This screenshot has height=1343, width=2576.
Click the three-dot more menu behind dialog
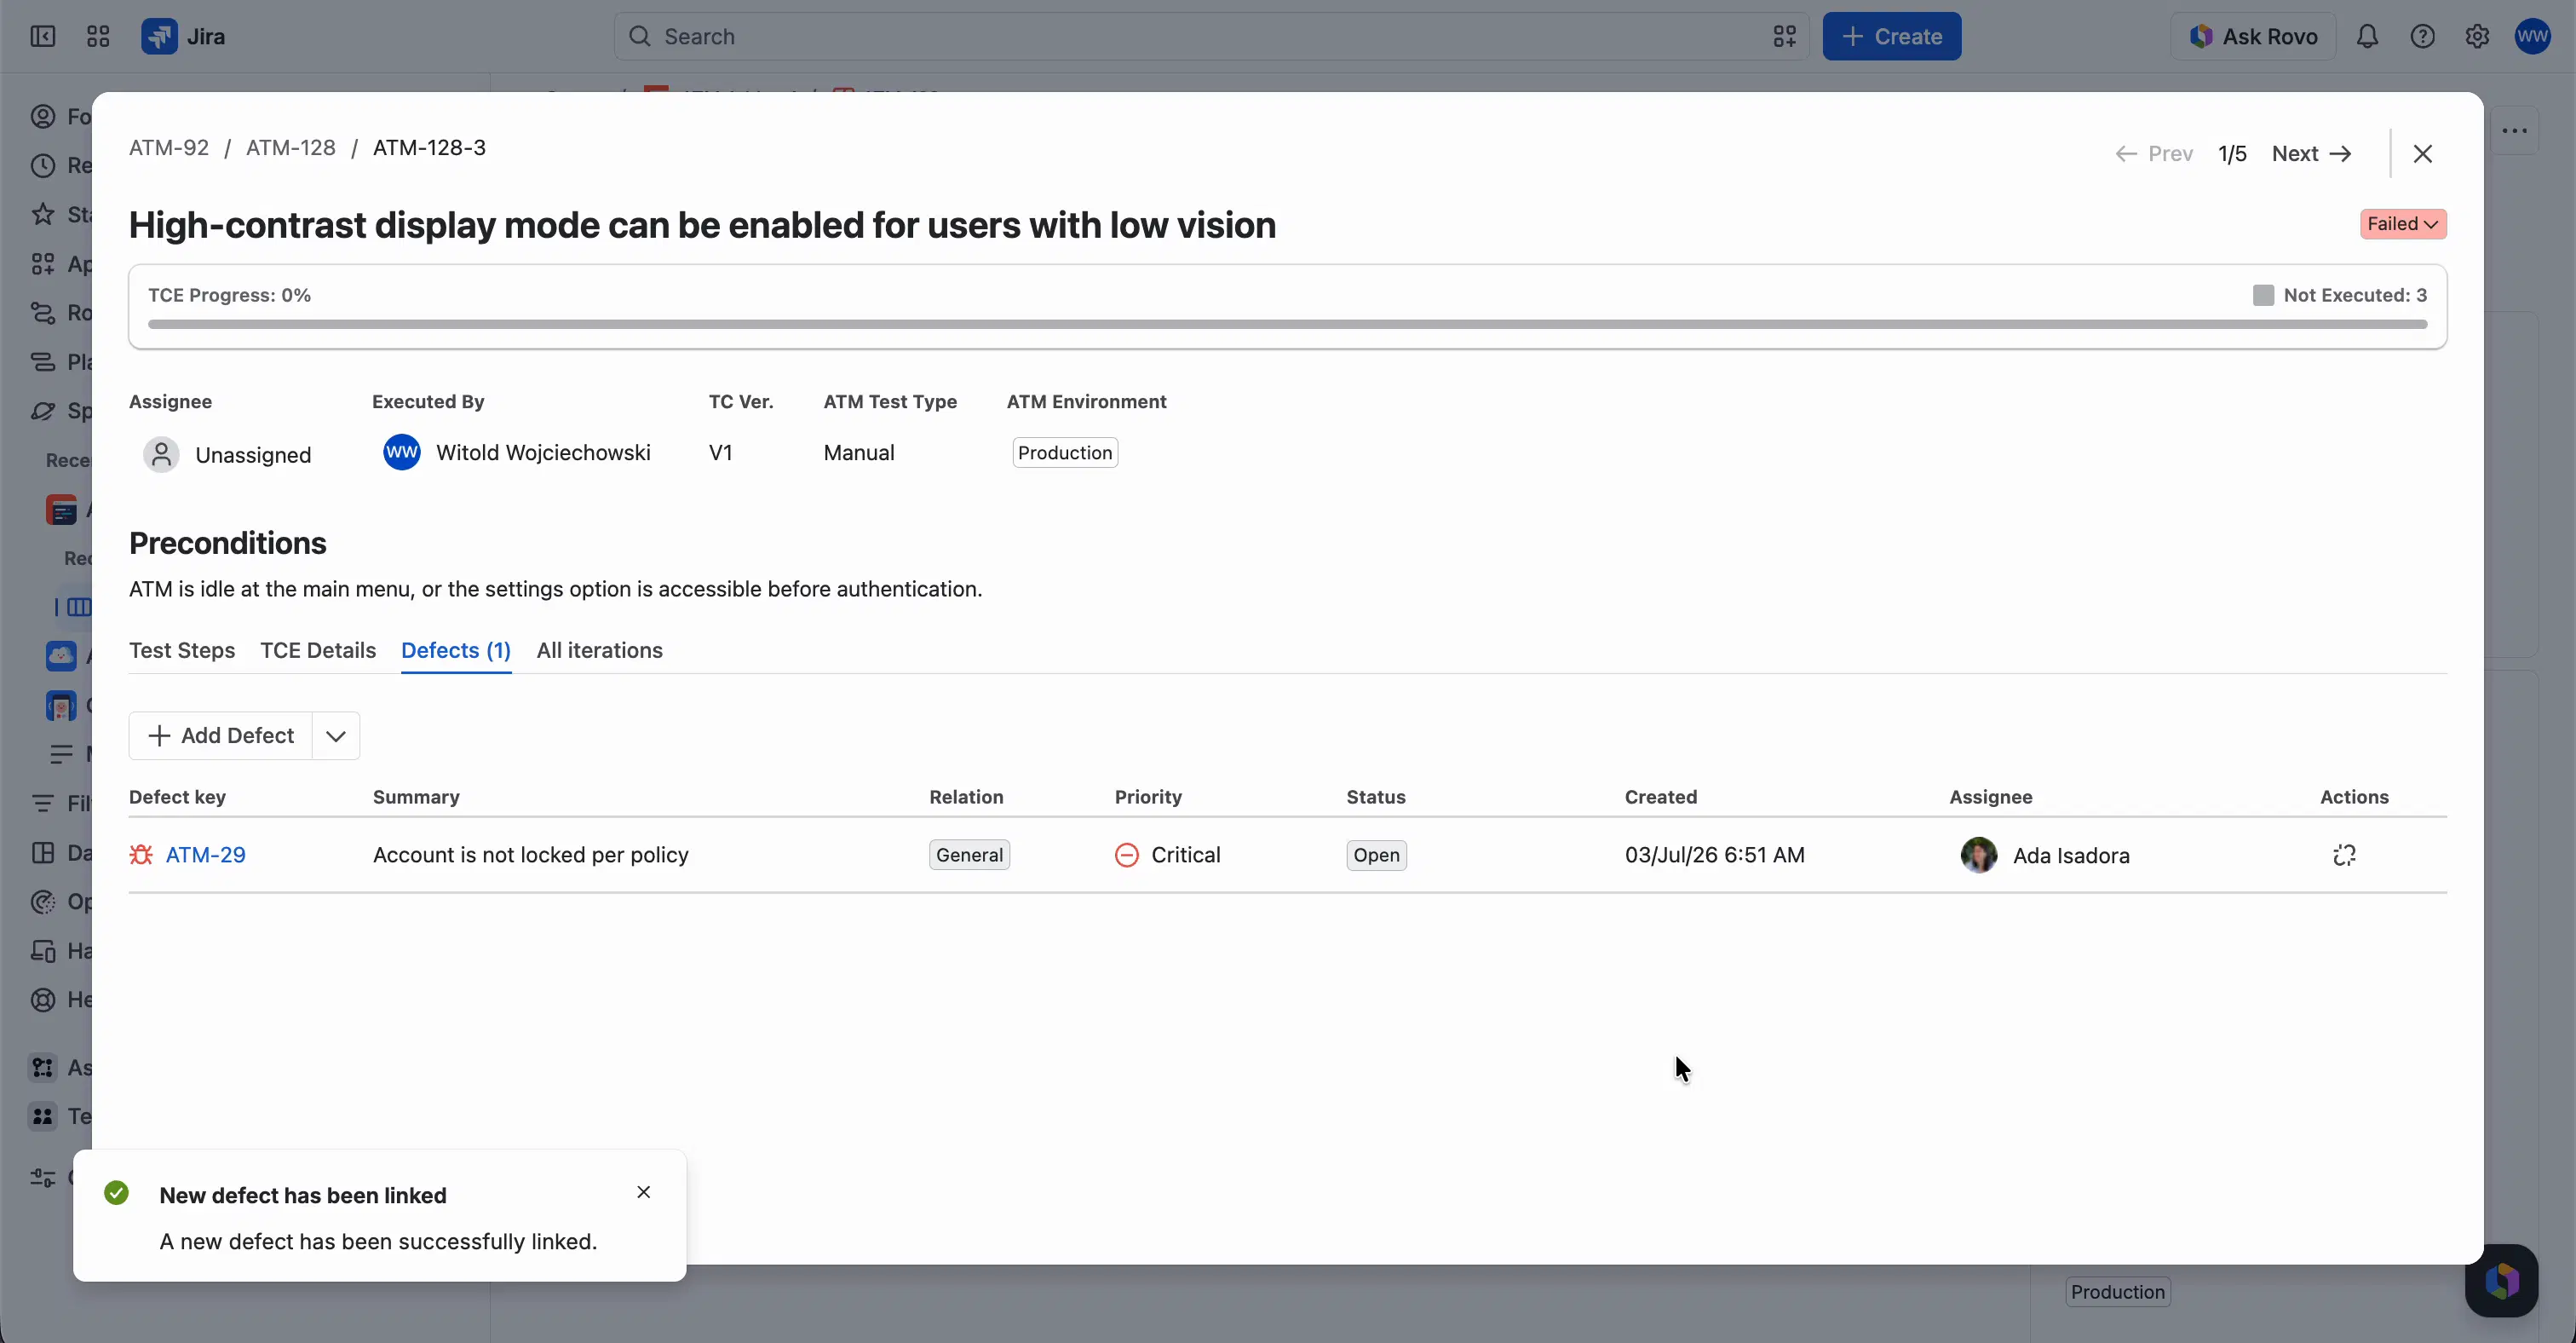click(x=2515, y=131)
